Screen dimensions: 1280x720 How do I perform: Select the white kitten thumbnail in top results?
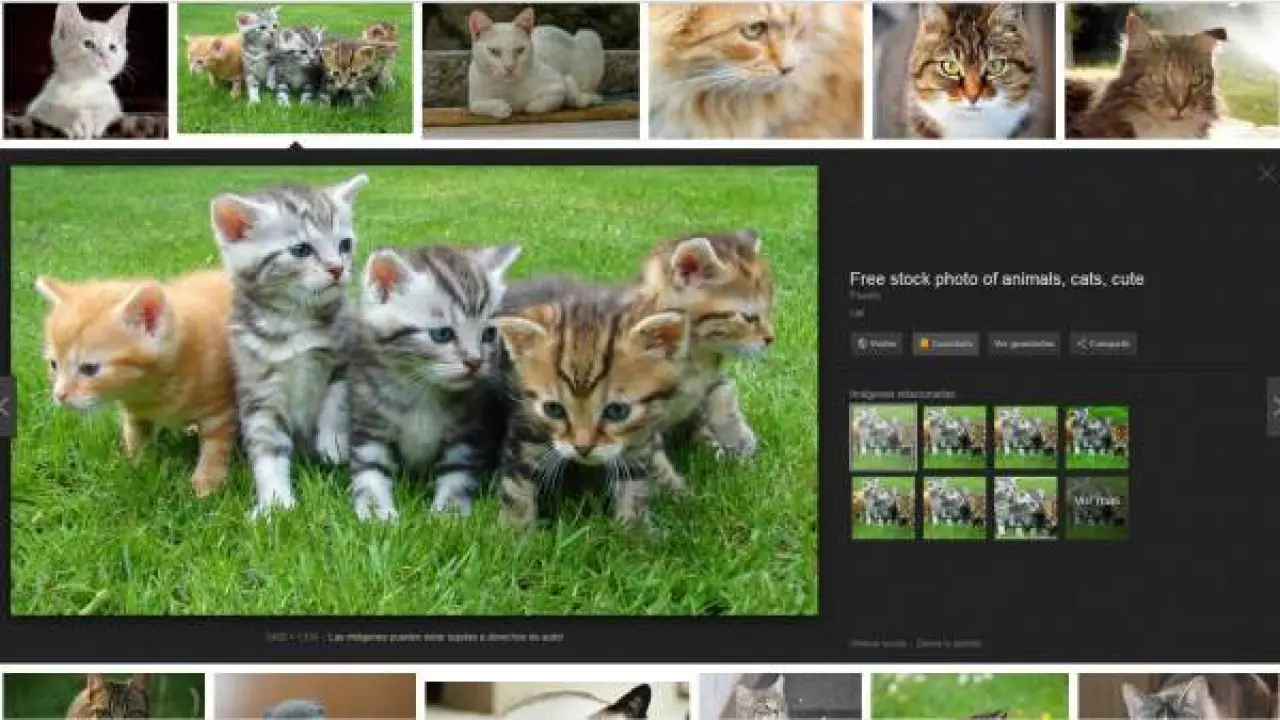tap(86, 70)
